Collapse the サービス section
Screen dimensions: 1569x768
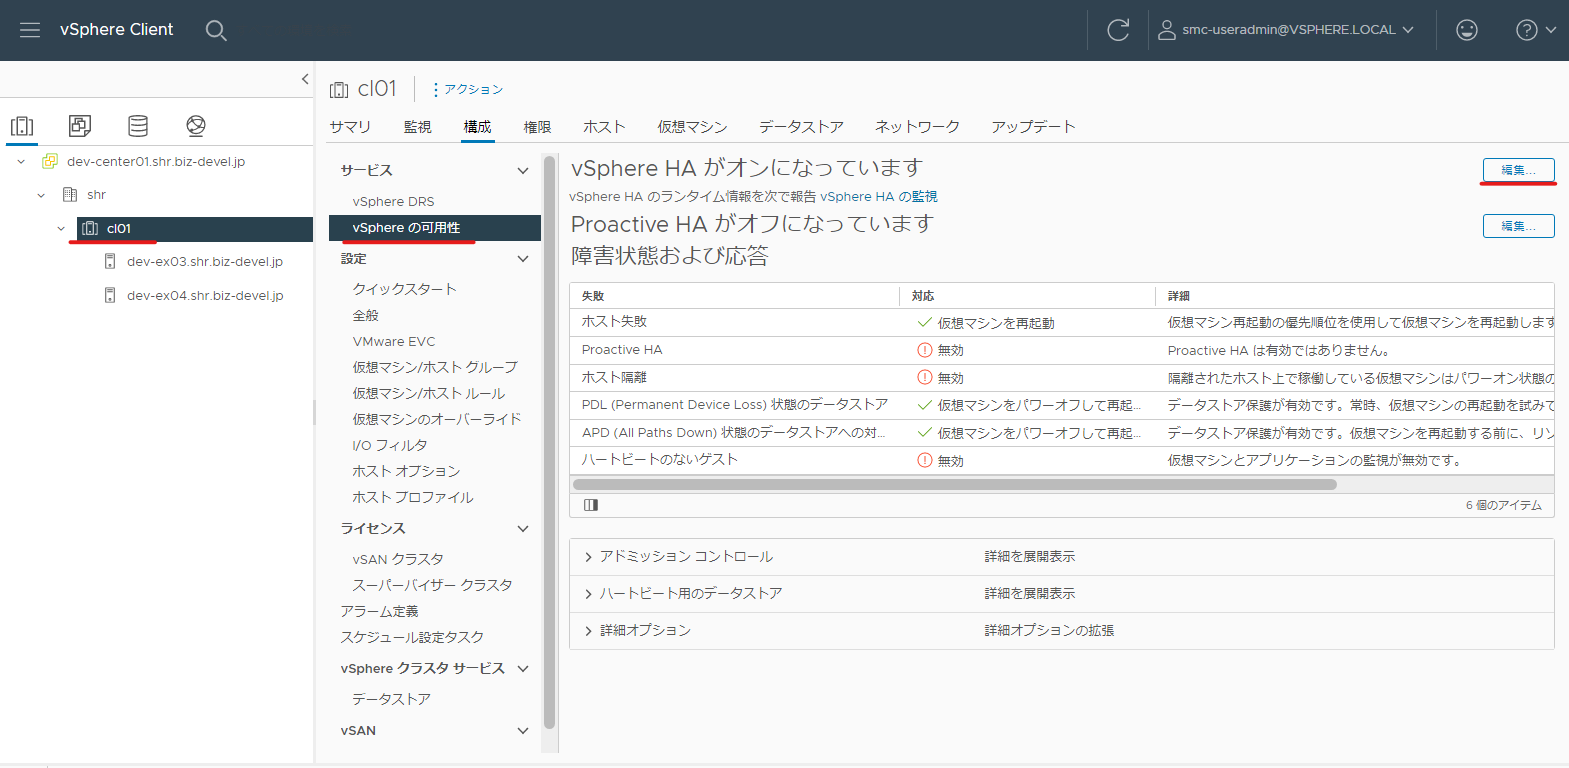point(523,171)
